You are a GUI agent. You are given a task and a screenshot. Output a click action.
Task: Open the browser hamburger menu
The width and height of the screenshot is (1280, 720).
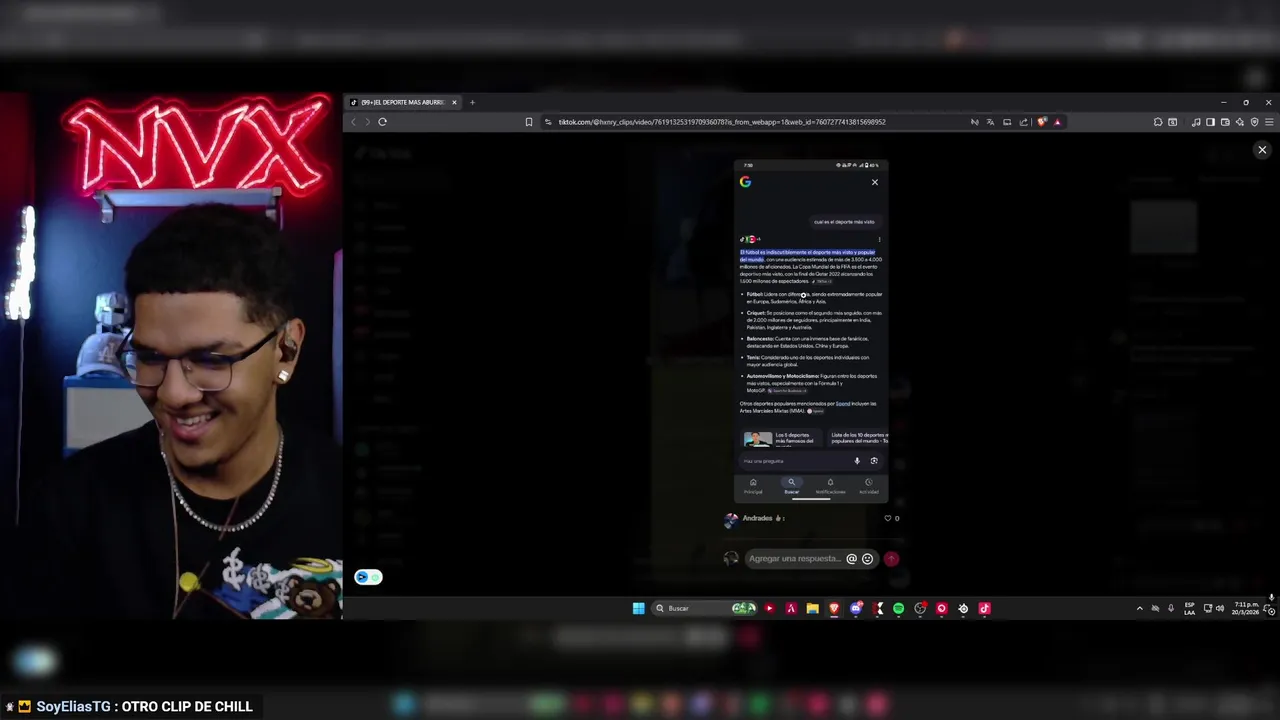pos(1269,122)
